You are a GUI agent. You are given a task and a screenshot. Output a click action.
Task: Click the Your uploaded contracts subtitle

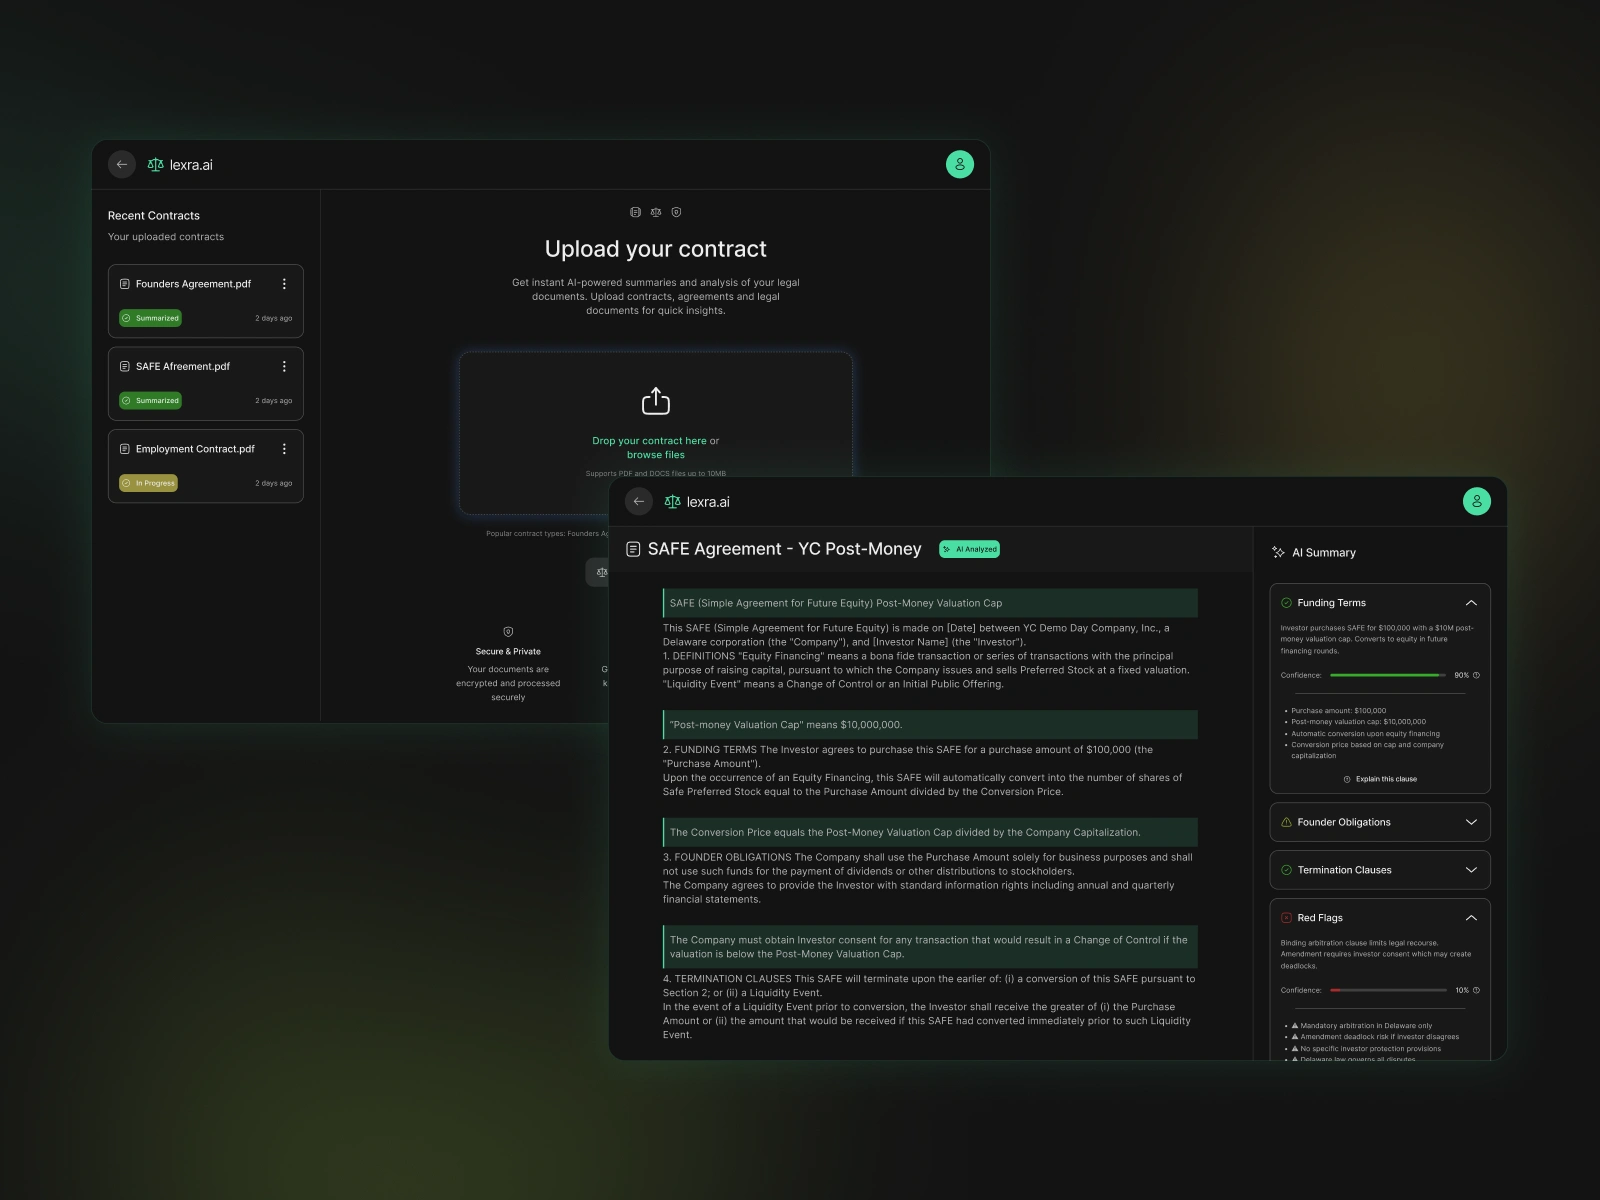(x=166, y=237)
